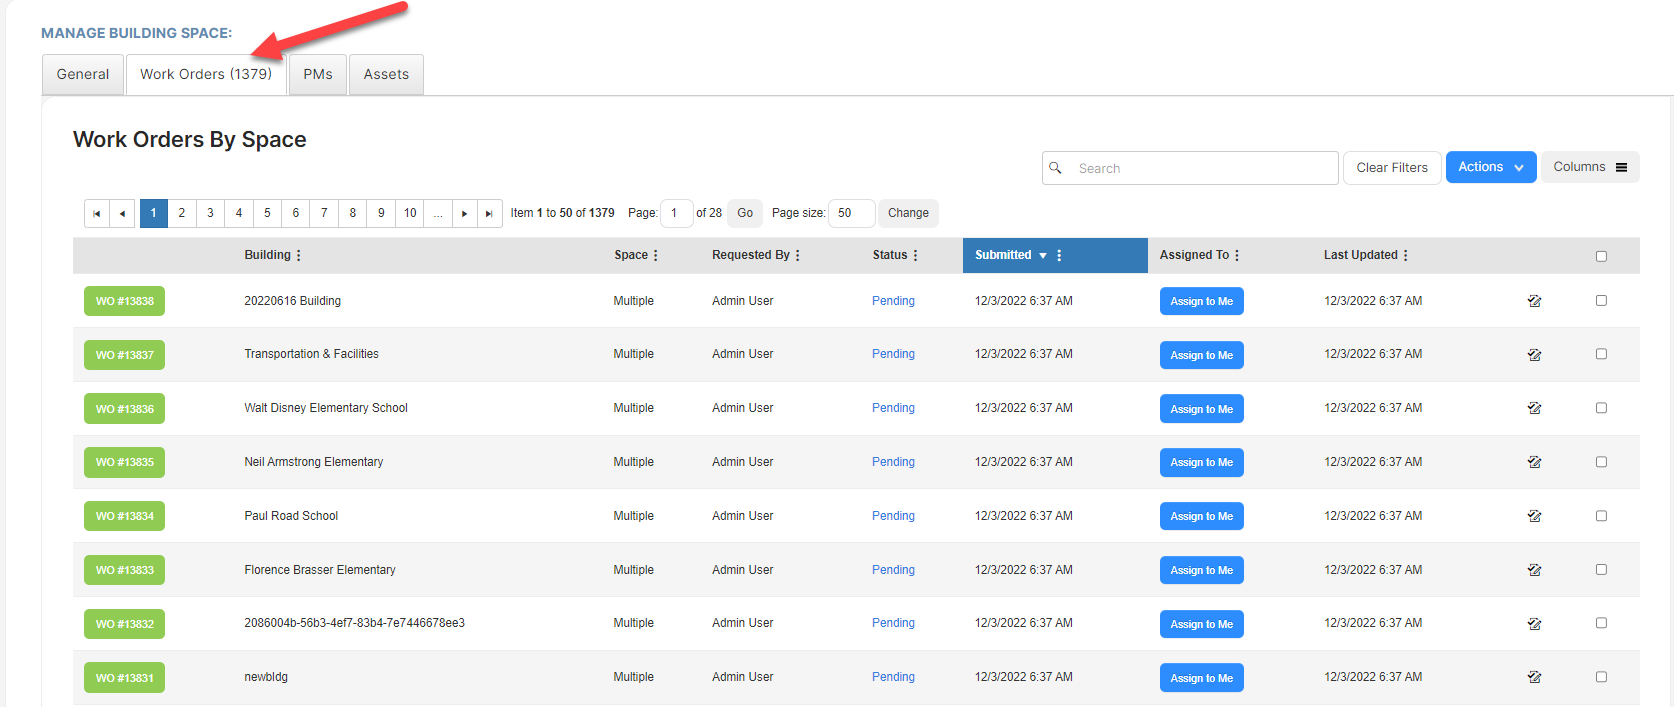The height and width of the screenshot is (707, 1674).
Task: Sort by the Status column header
Action: [x=890, y=255]
